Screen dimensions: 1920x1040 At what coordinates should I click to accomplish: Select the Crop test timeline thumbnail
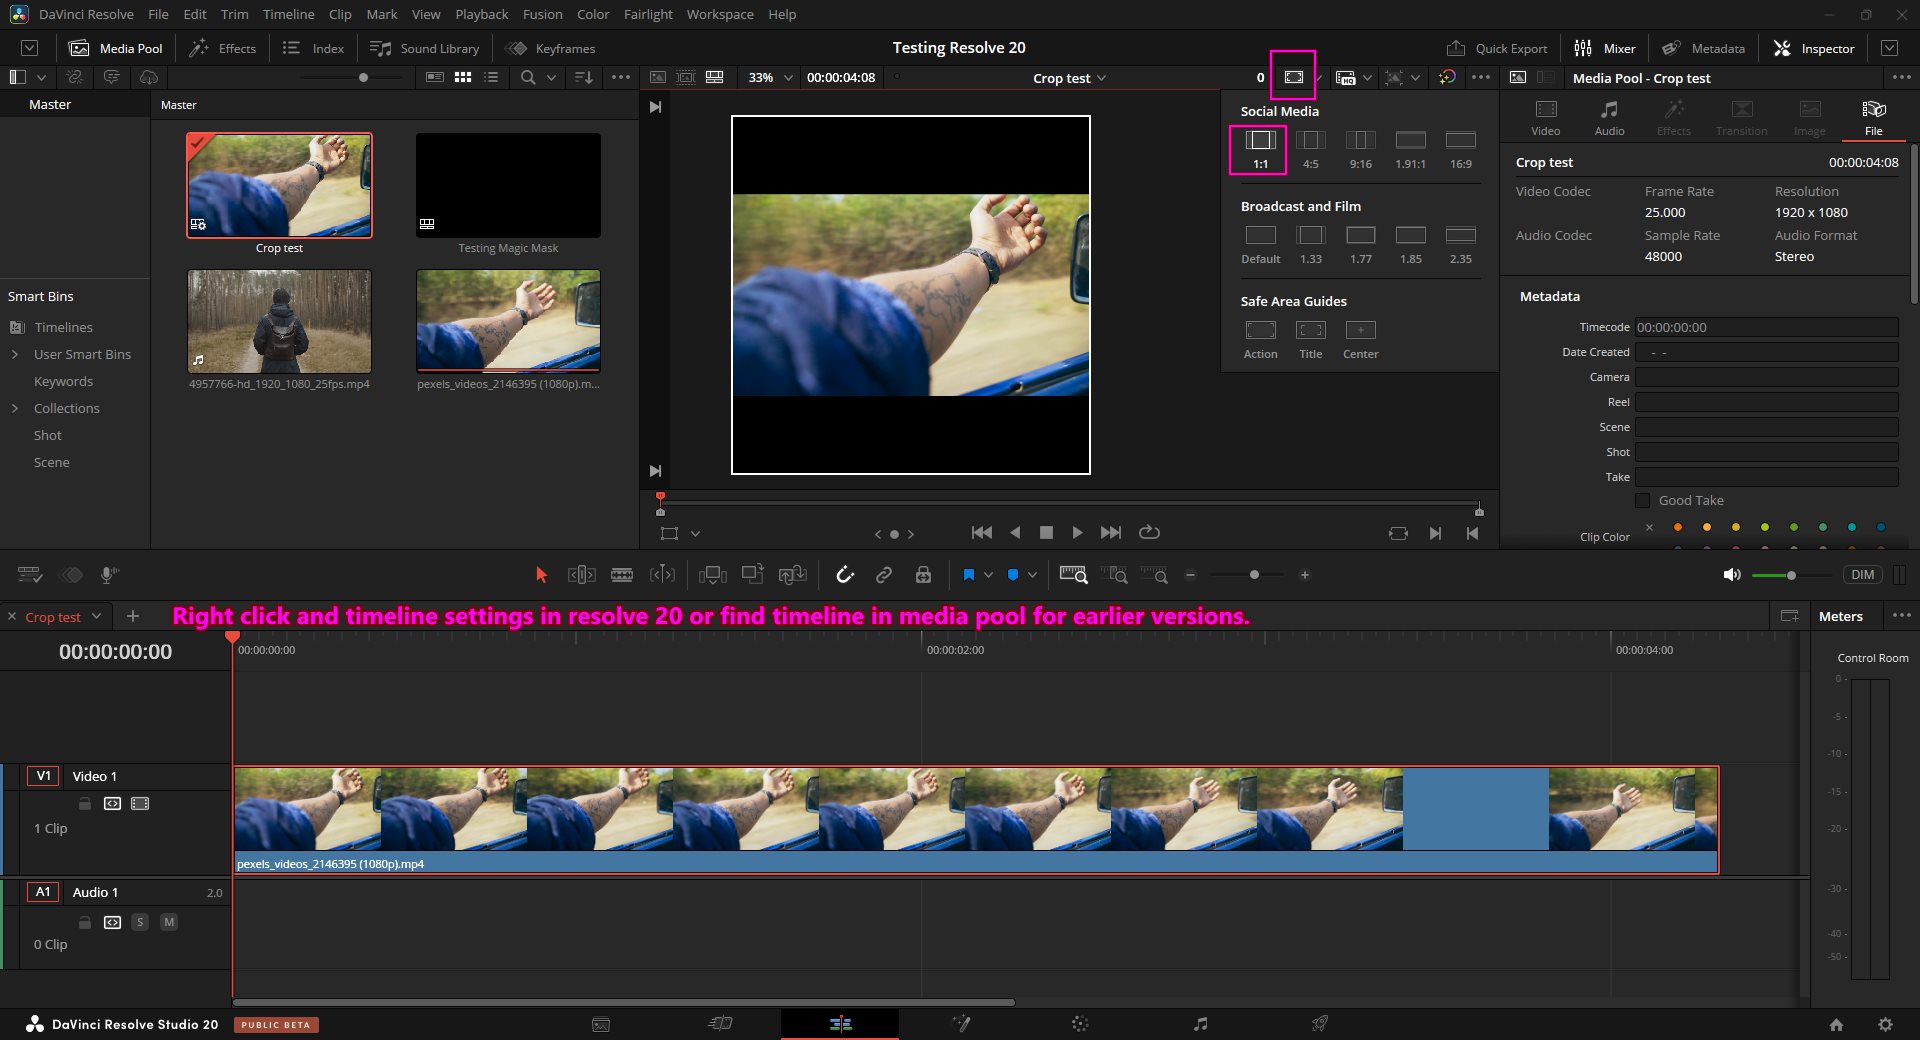(x=279, y=186)
